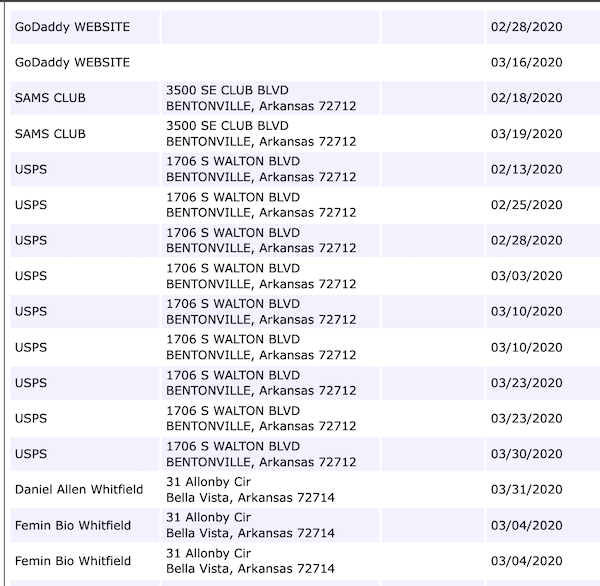Click the 02/18/2020 date for SAMS CLUB

[x=527, y=98]
